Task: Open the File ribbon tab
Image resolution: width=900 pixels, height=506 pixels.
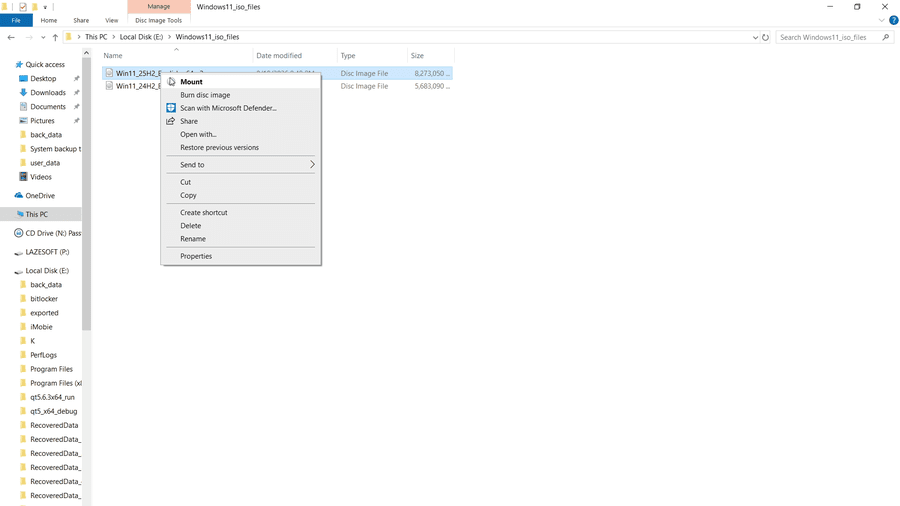Action: 16,20
